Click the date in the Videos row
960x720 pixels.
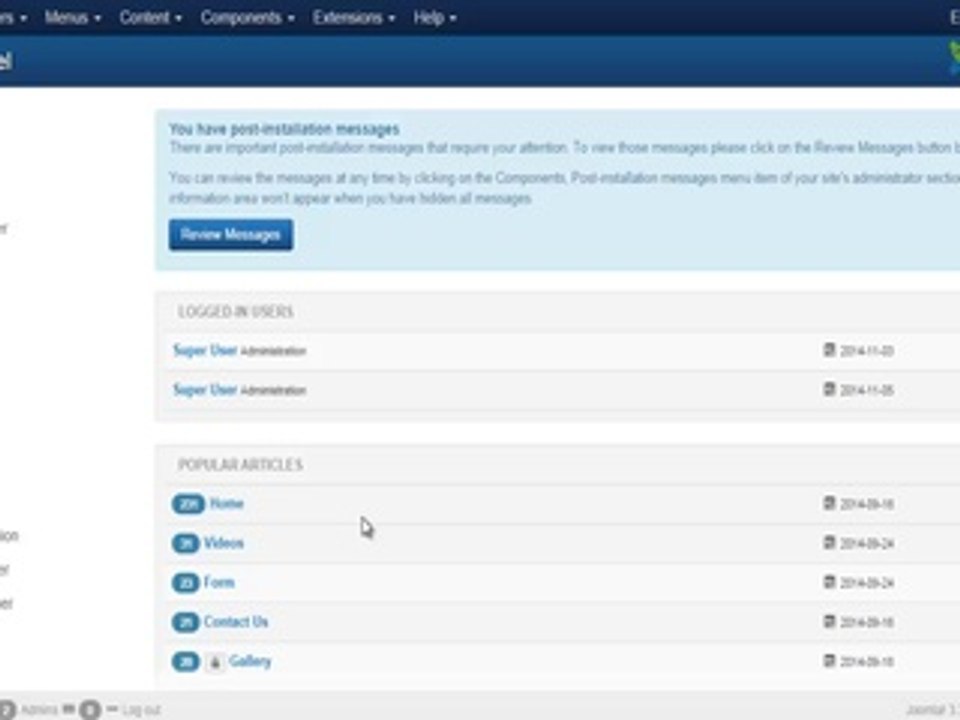point(866,544)
